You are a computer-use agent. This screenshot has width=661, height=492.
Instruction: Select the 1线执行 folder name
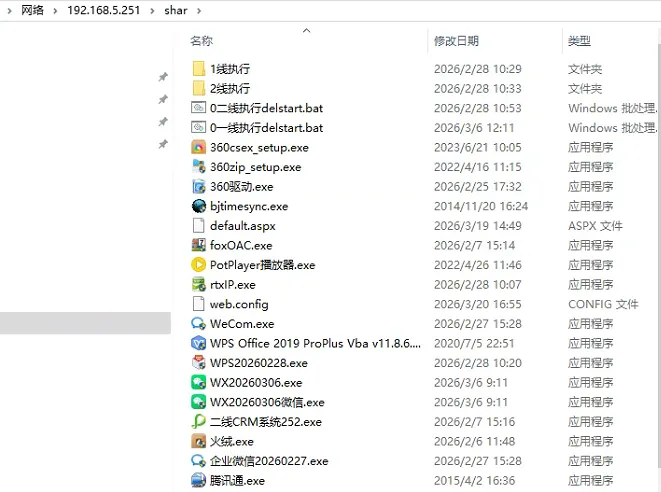[230, 69]
